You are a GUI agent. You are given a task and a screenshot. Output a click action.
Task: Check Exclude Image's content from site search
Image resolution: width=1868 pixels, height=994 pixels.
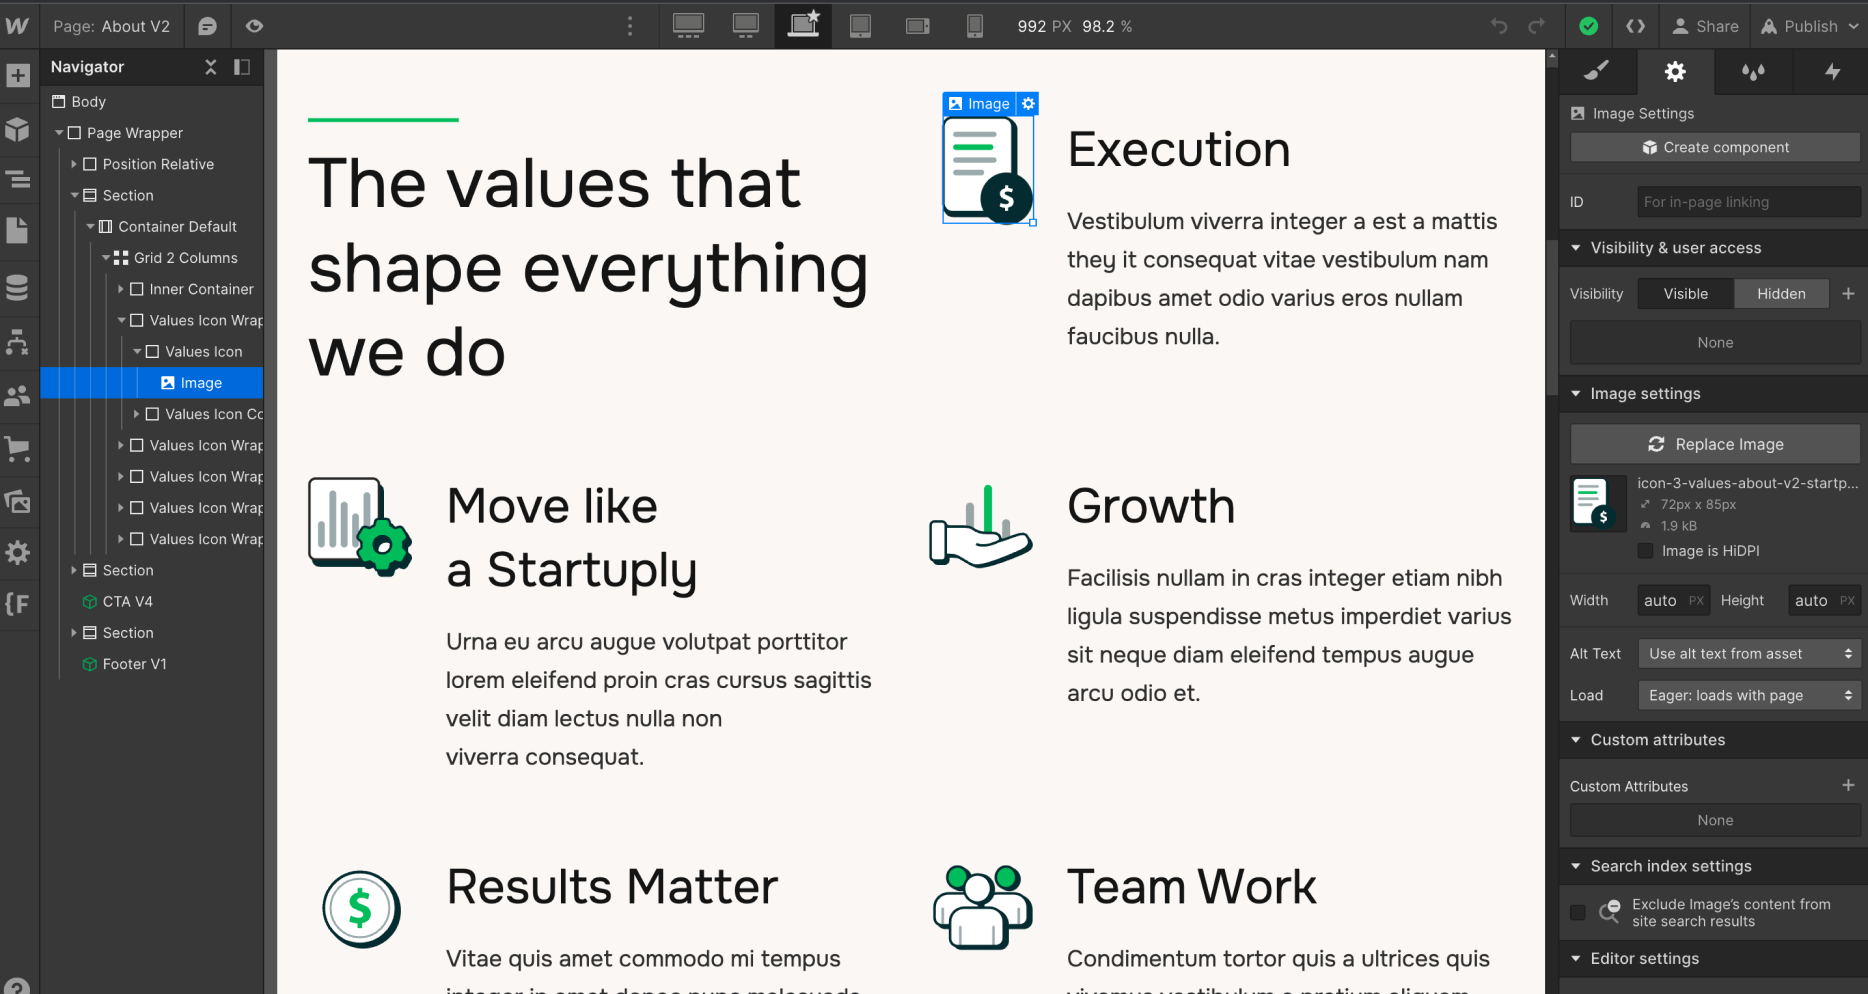point(1577,912)
